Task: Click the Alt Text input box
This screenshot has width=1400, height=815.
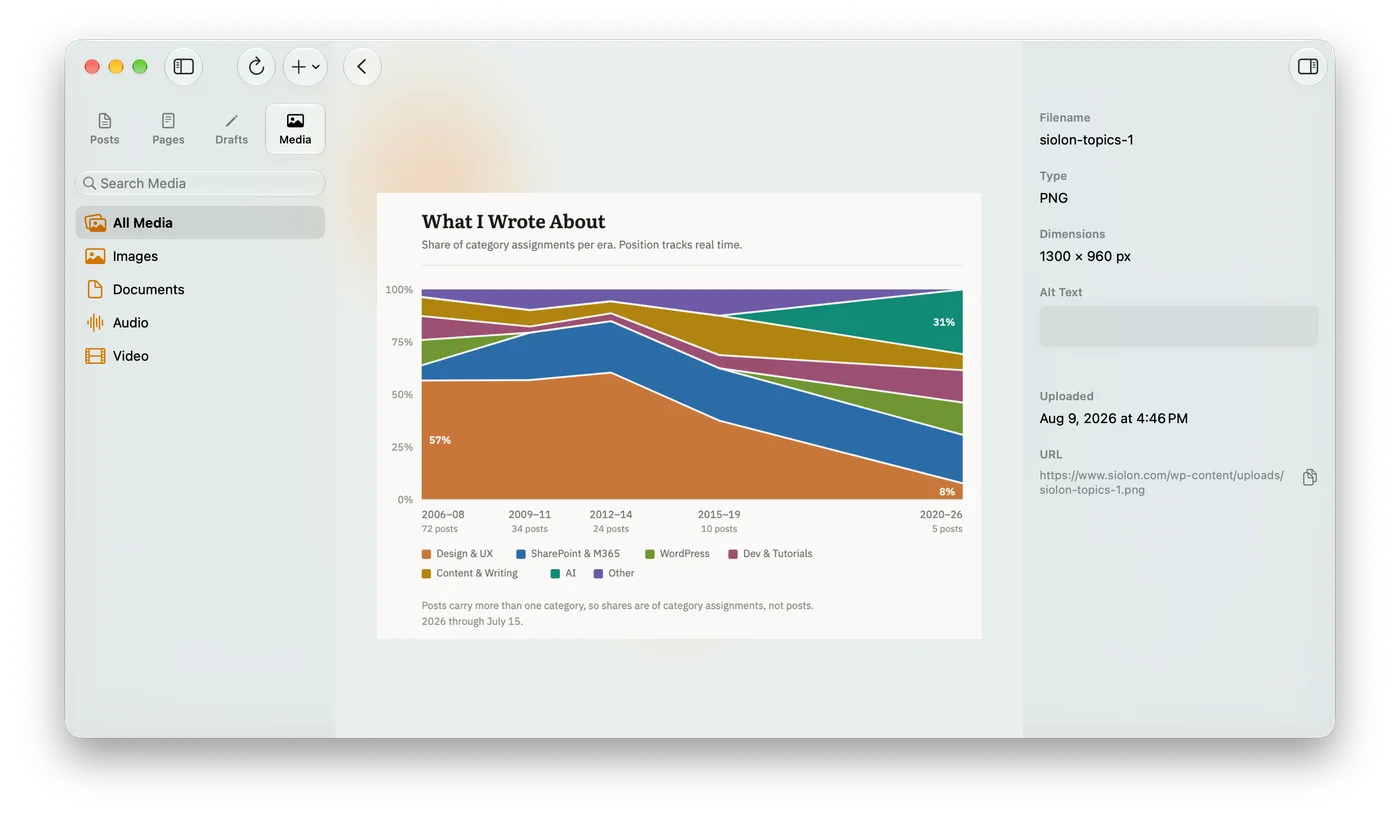Action: (1178, 326)
